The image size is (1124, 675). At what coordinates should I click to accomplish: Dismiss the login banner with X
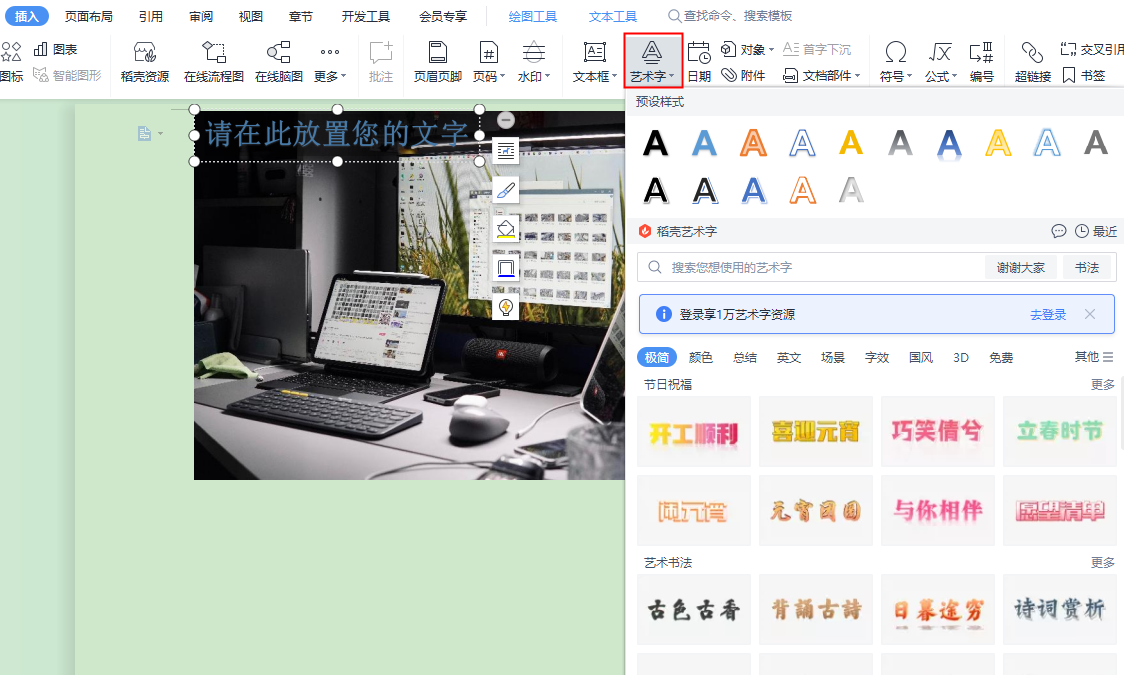point(1090,314)
